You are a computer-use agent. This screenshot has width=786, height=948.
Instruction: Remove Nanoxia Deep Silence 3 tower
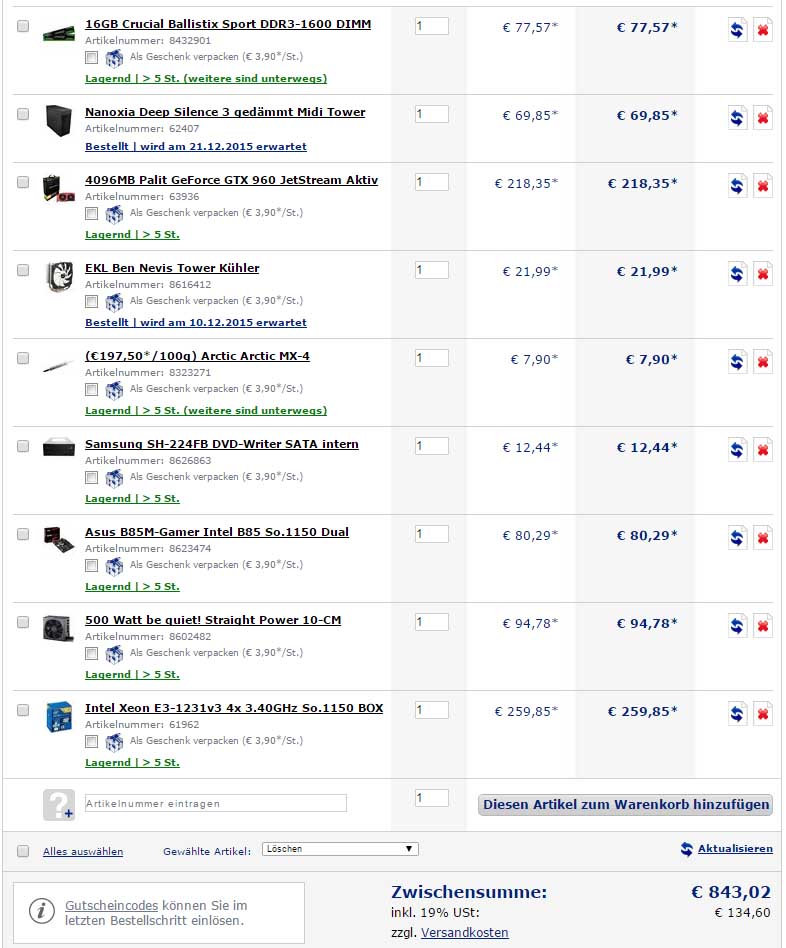763,117
